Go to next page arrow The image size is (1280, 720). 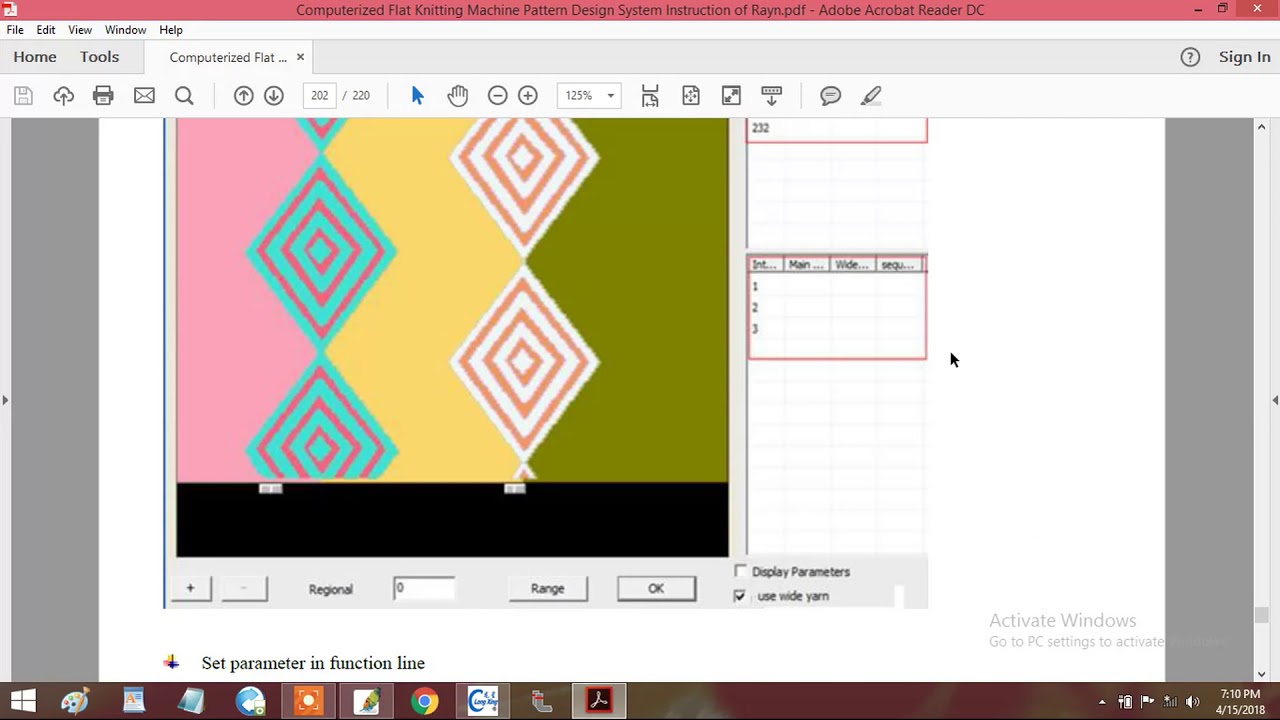[x=274, y=96]
